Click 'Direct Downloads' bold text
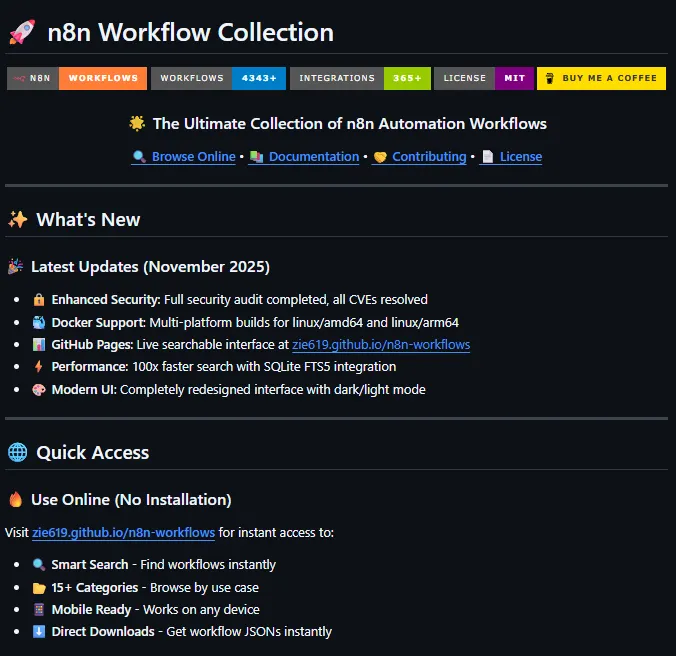The image size is (676, 656). [x=103, y=631]
